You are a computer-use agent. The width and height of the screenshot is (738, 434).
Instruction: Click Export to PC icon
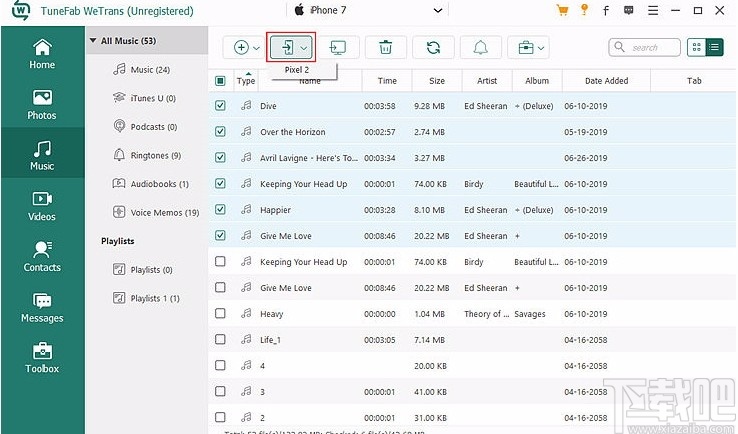click(338, 48)
